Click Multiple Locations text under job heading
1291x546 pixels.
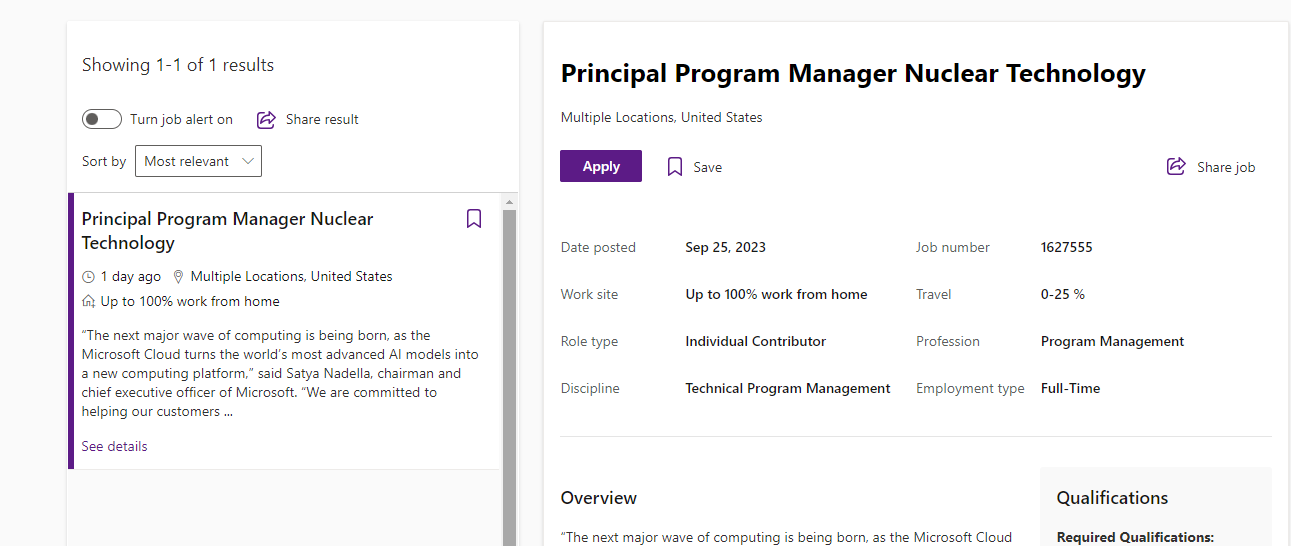pos(661,117)
